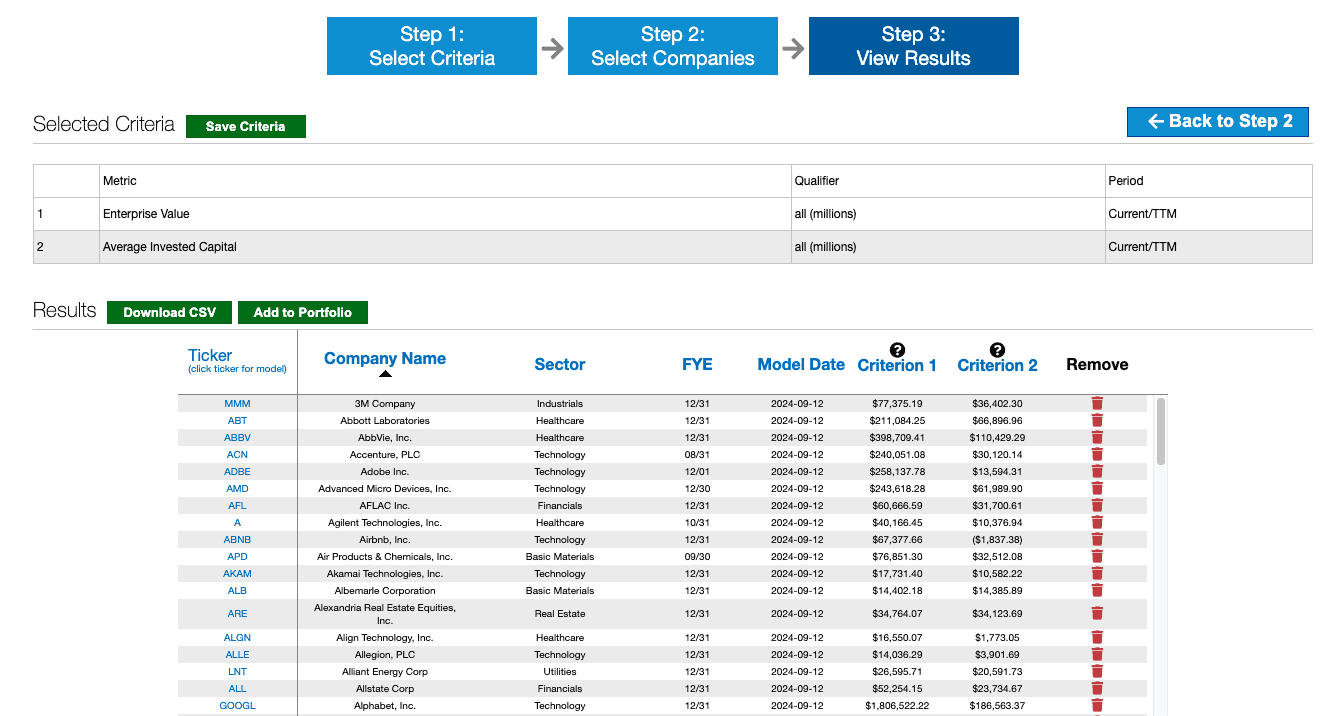Image resolution: width=1338 pixels, height=716 pixels.
Task: Click Alphabet's $1,806,522.22 Criterion 1 value
Action: pyautogui.click(x=897, y=706)
